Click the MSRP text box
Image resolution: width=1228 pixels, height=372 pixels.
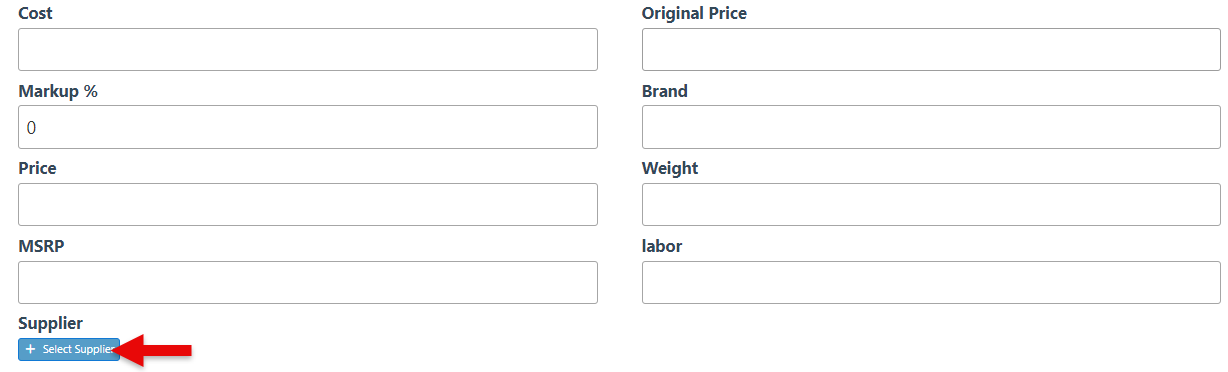[x=308, y=282]
